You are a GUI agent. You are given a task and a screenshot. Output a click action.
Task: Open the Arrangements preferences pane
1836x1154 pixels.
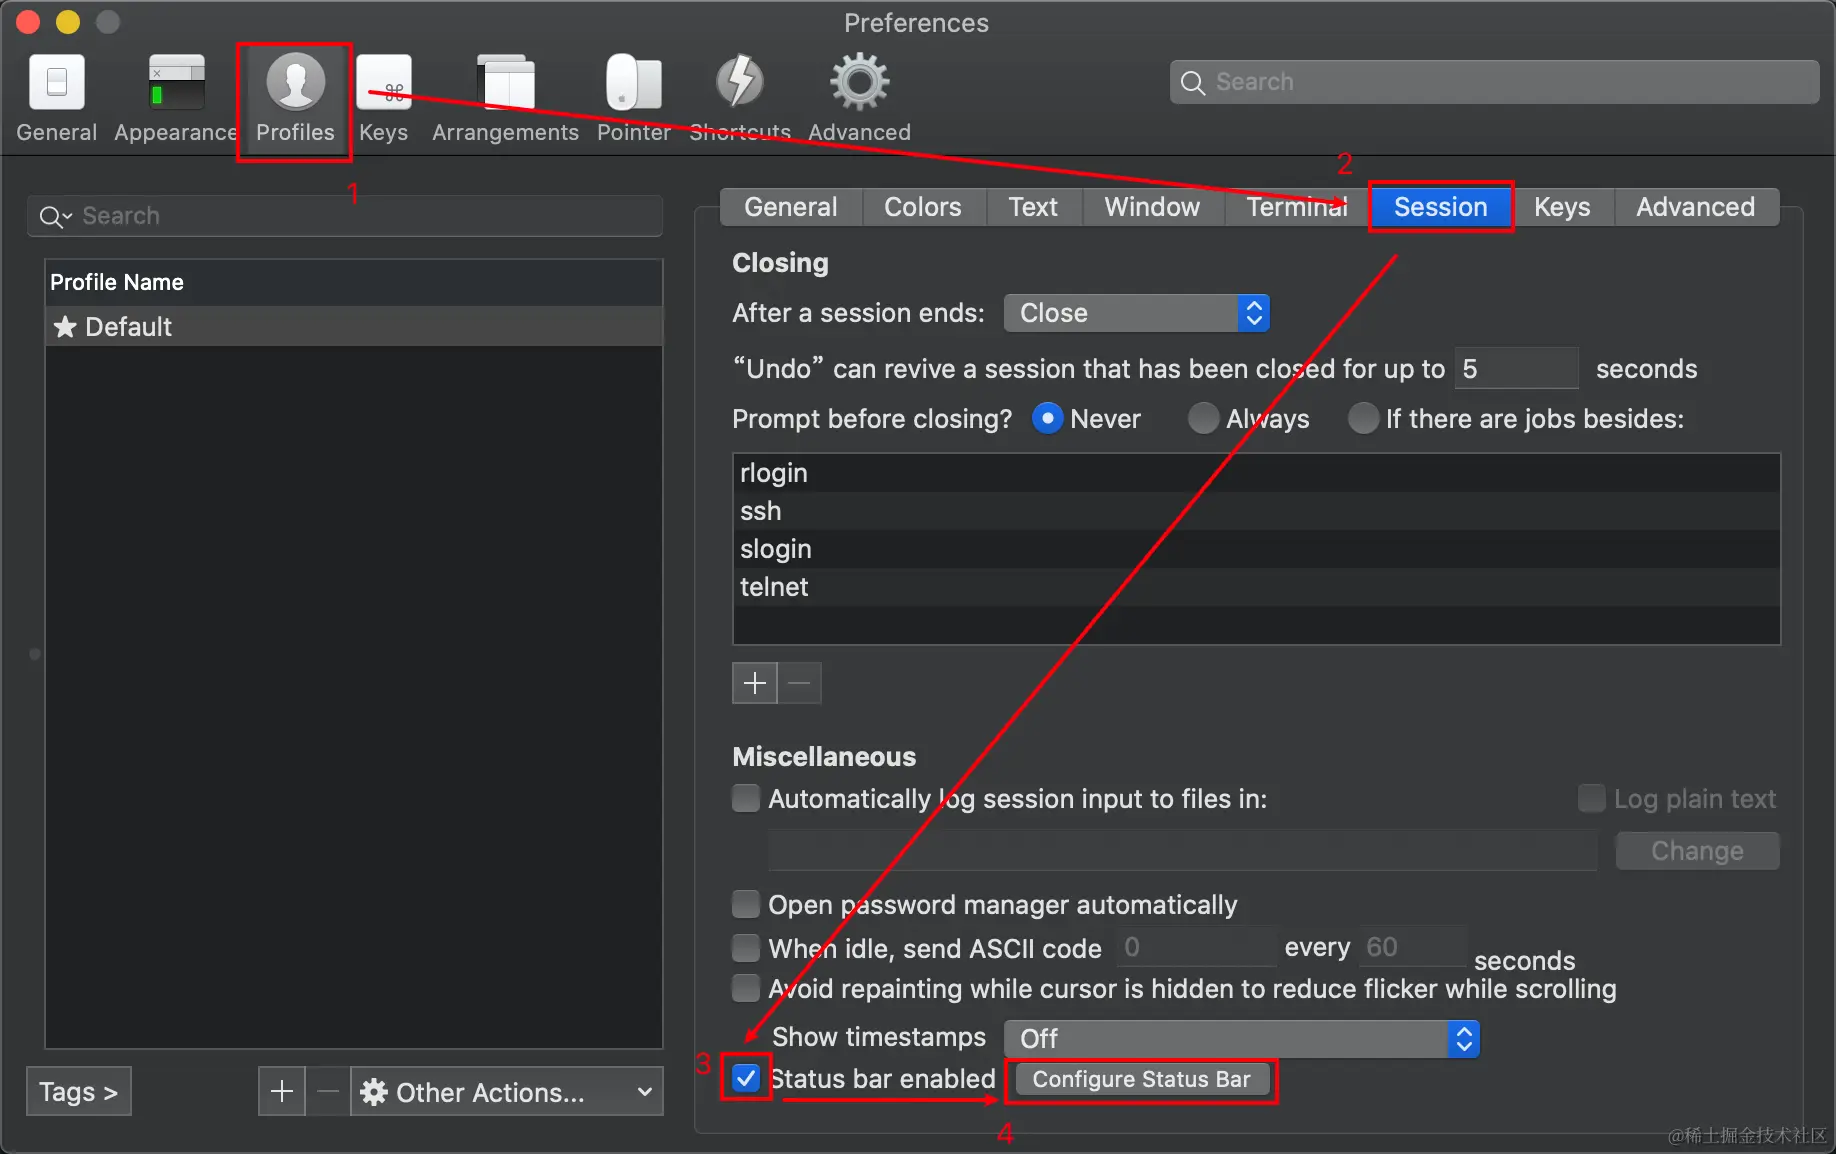click(x=505, y=98)
